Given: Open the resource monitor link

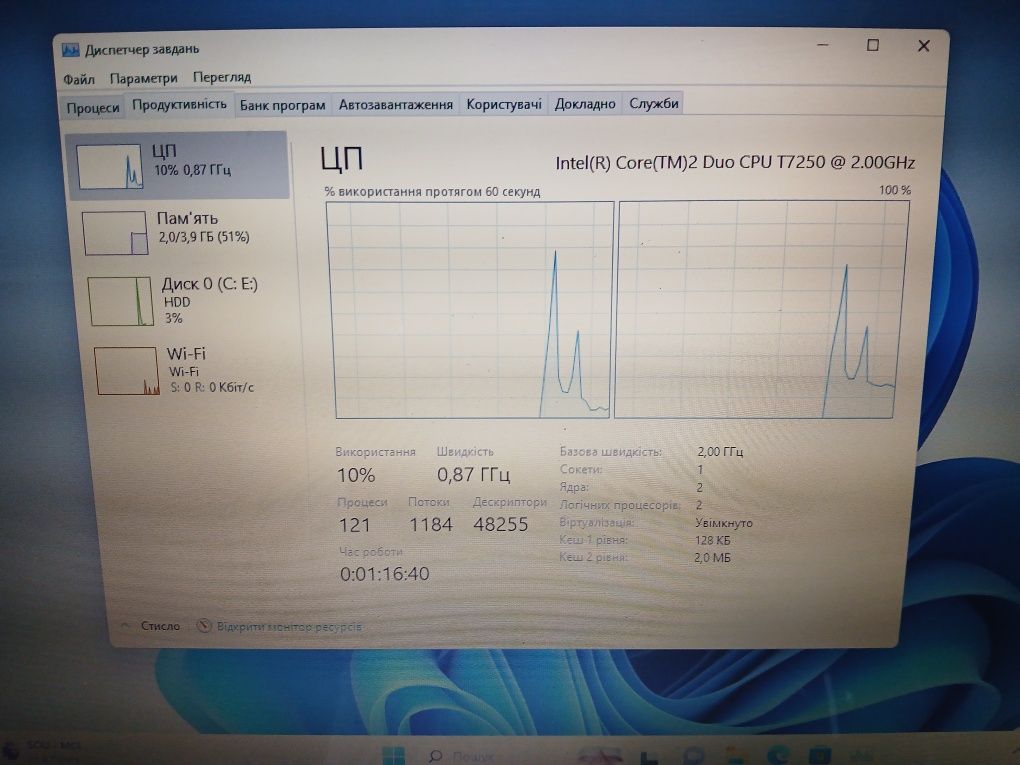Looking at the screenshot, I should [x=289, y=627].
